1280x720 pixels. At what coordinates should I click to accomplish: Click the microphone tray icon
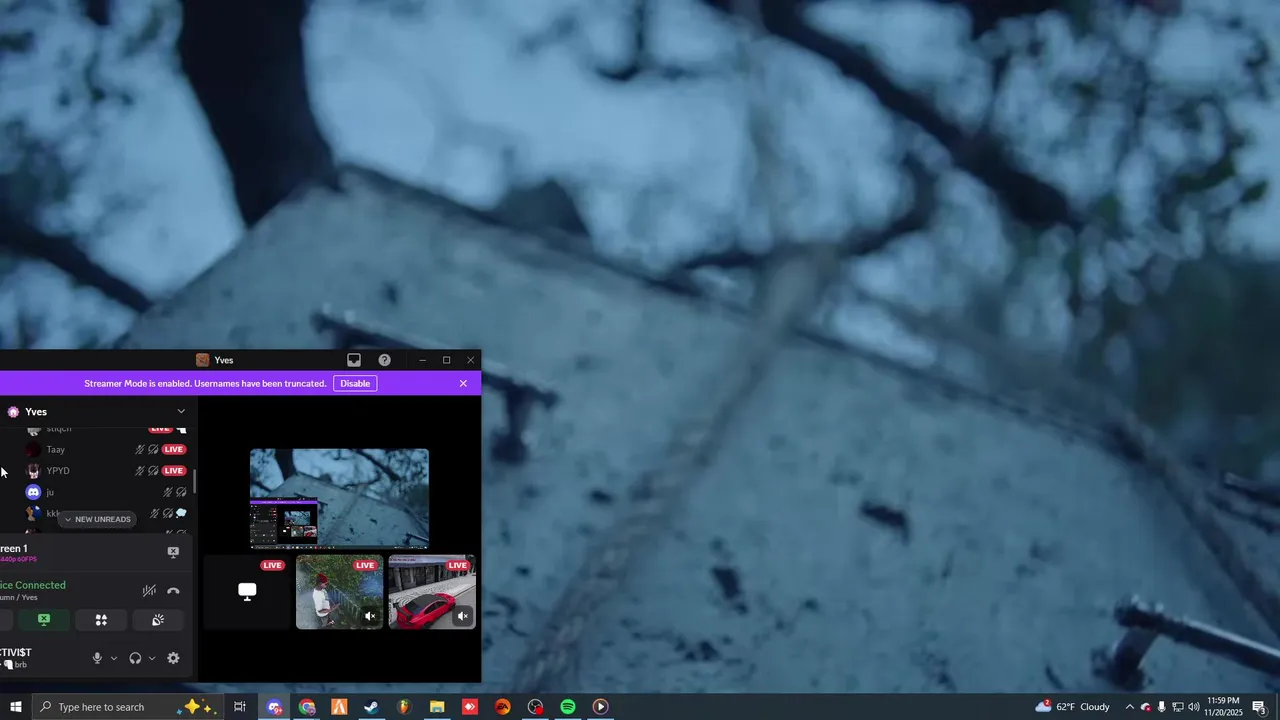(1162, 707)
